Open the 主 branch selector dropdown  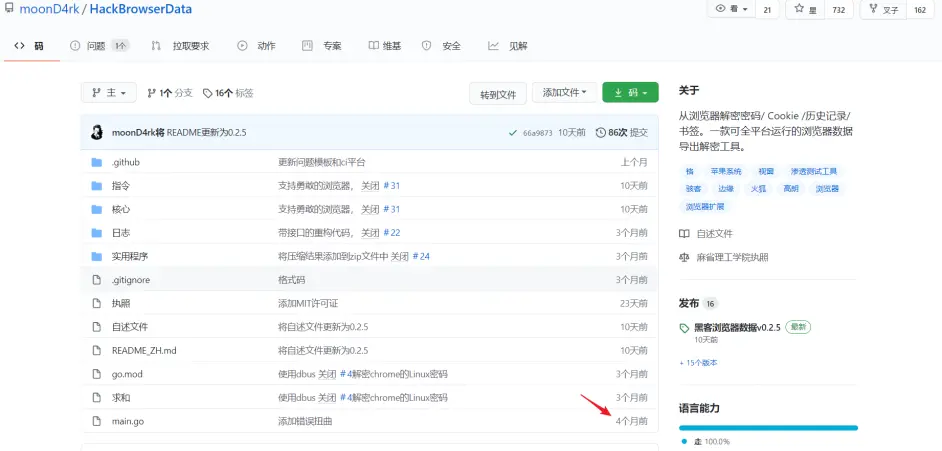pos(109,92)
